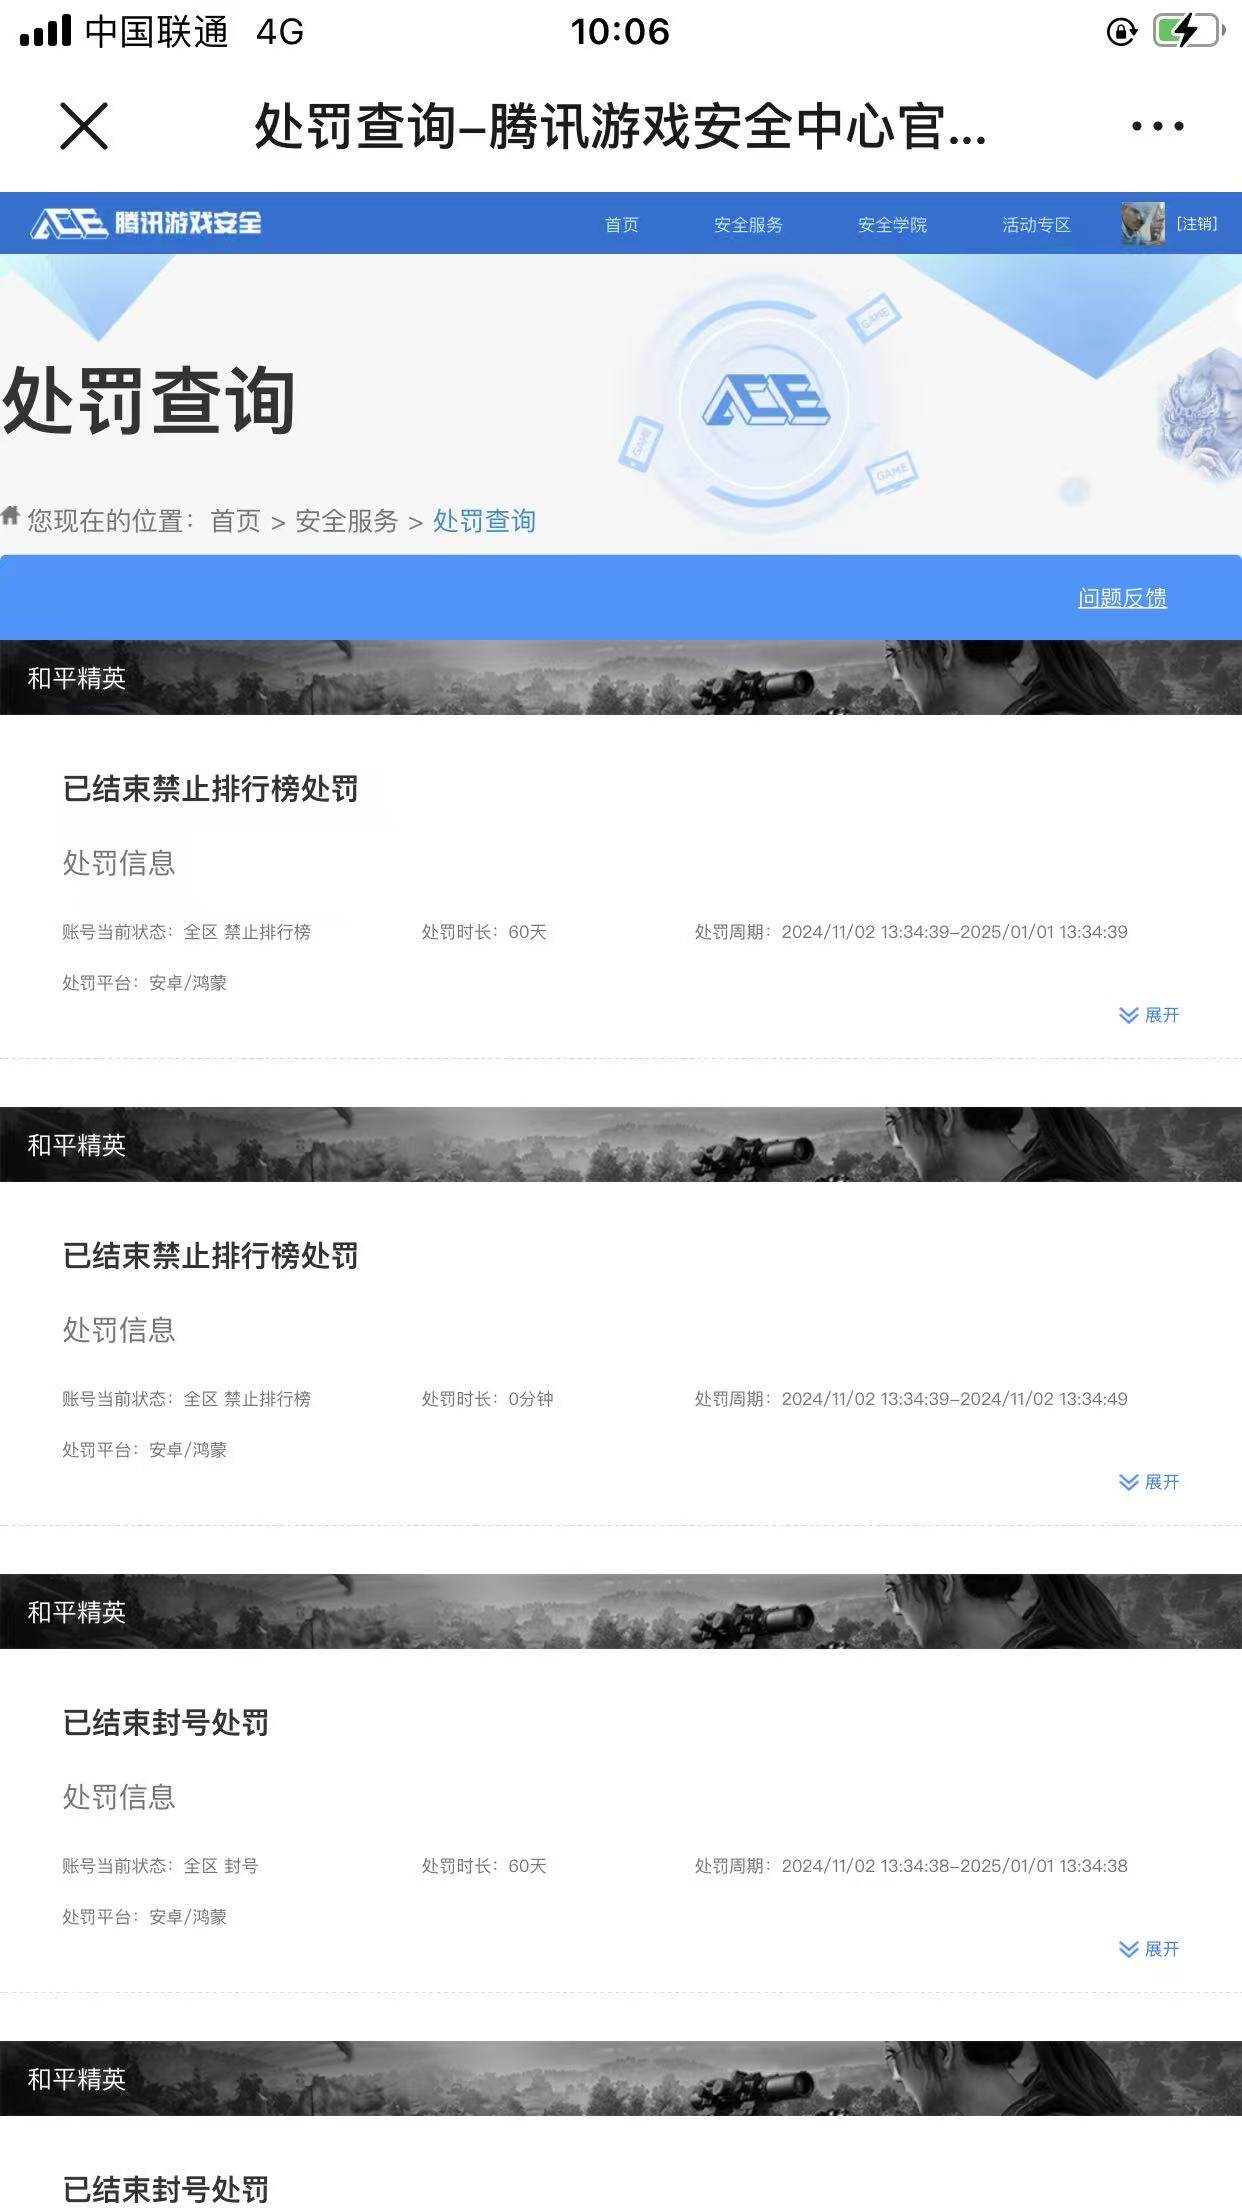The image size is (1242, 2208).
Task: Click the bottom-most 和平精英 banner
Action: [x=621, y=2079]
